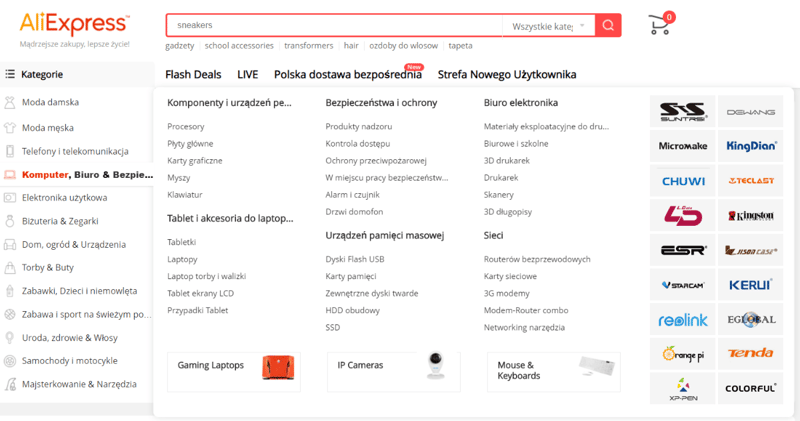Click the bottle icon beside Zabawki, Dzieci
Viewport: 800px width, 421px height.
(x=10, y=291)
